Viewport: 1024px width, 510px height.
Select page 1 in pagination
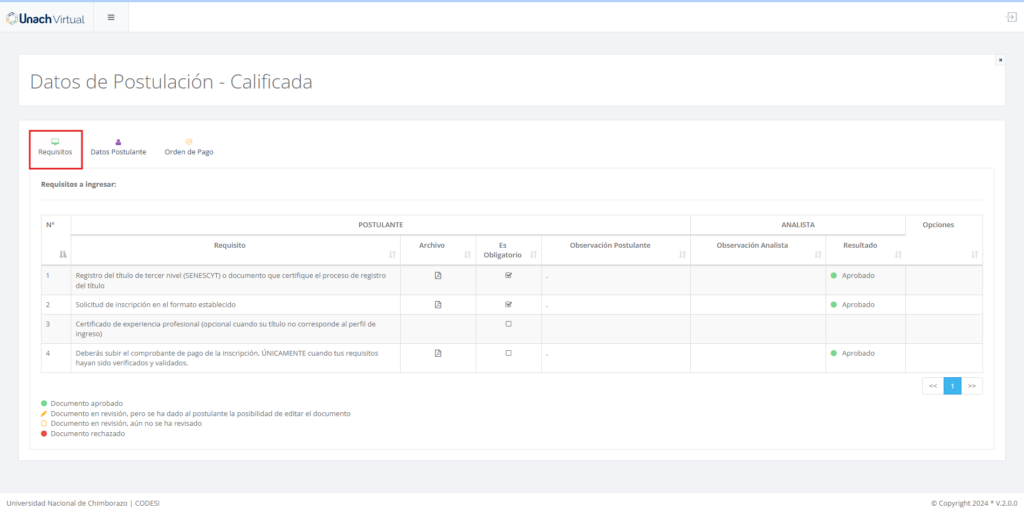952,386
